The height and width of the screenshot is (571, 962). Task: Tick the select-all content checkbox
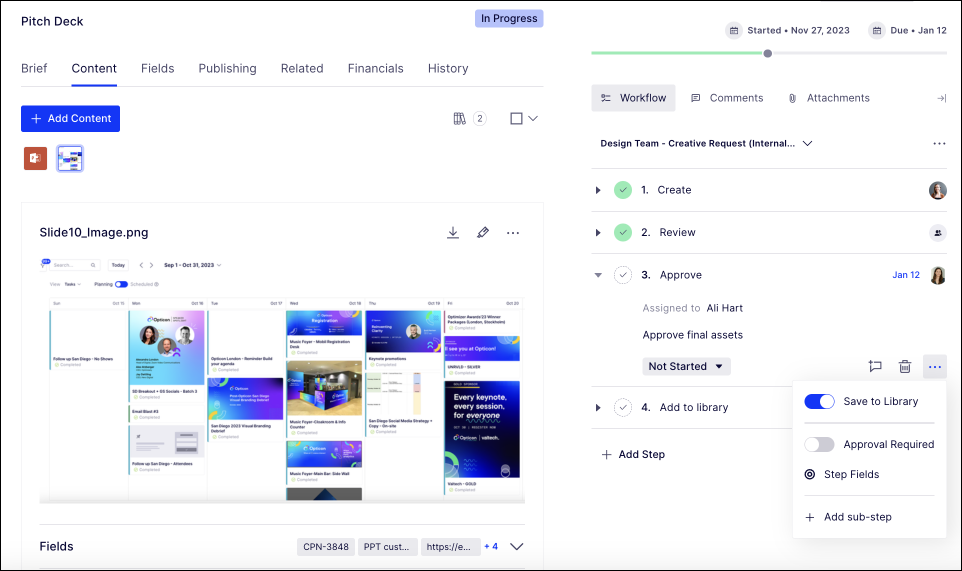click(516, 119)
